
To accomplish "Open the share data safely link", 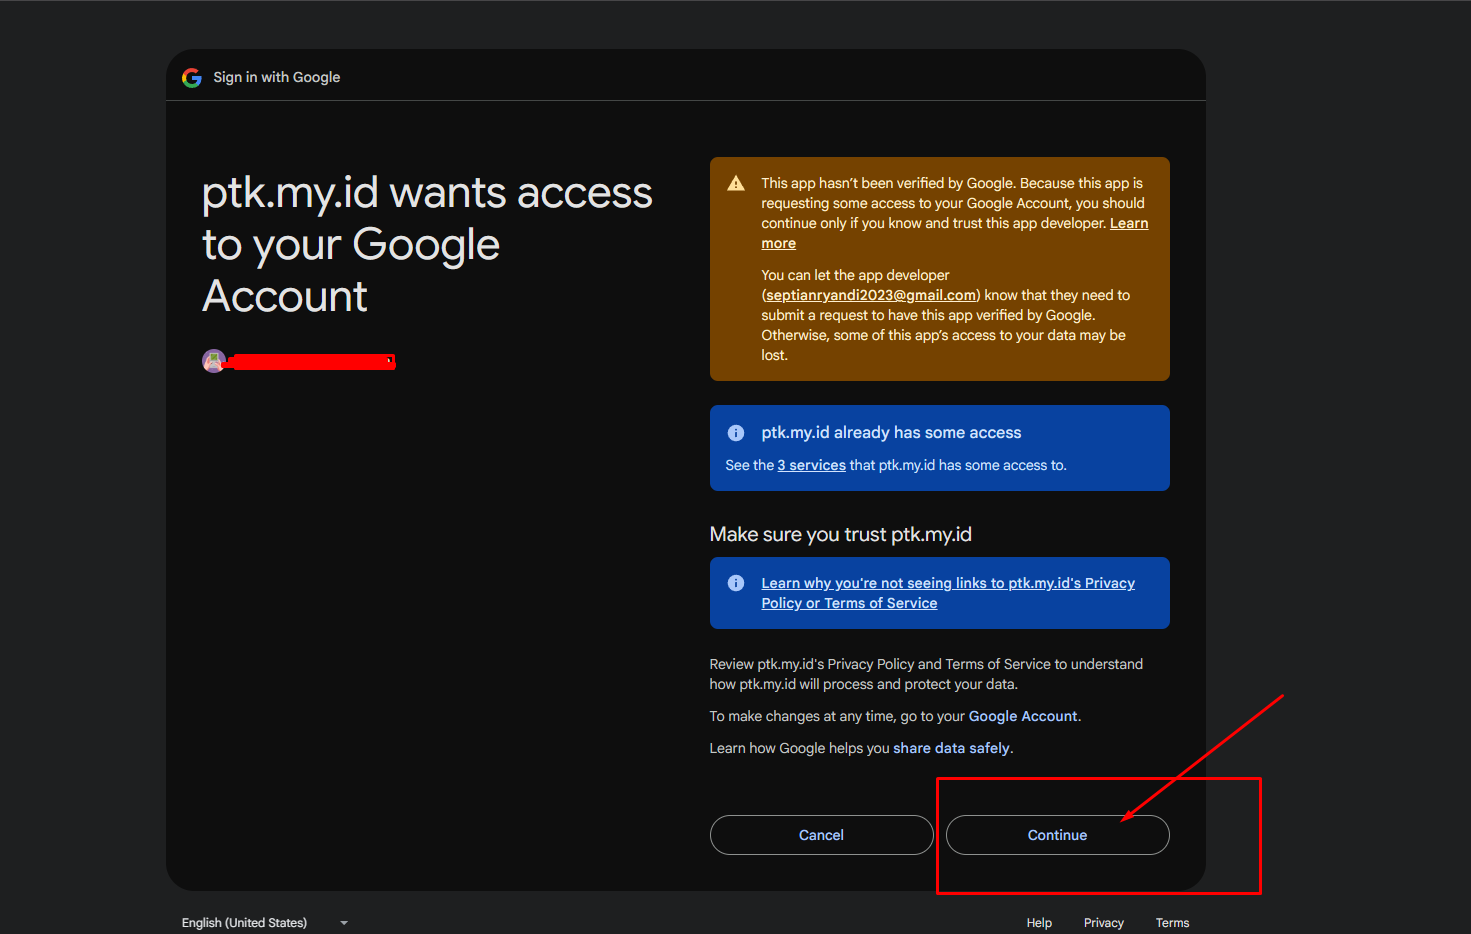I will point(951,748).
